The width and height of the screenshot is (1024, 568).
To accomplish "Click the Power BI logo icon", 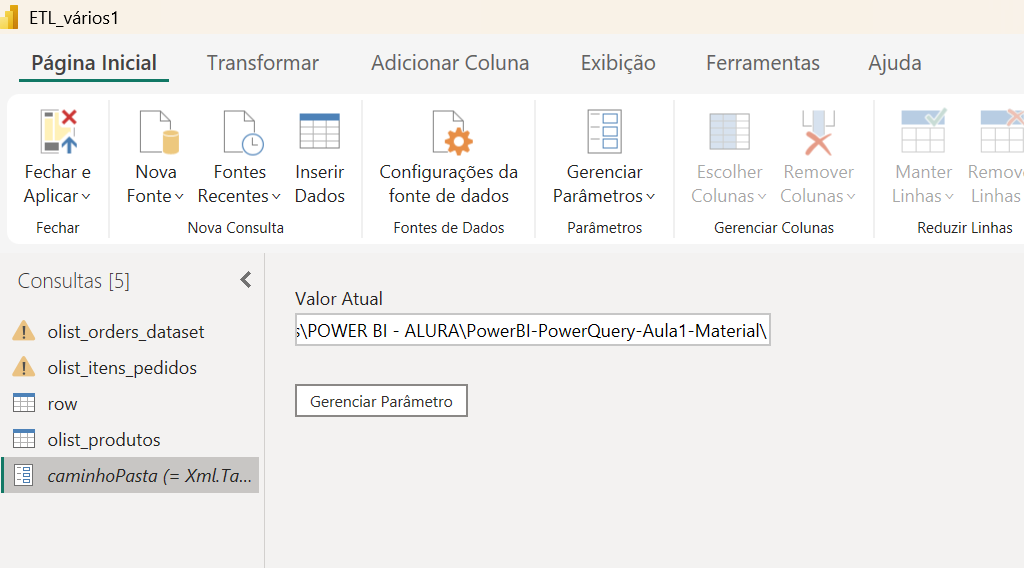I will (x=9, y=18).
